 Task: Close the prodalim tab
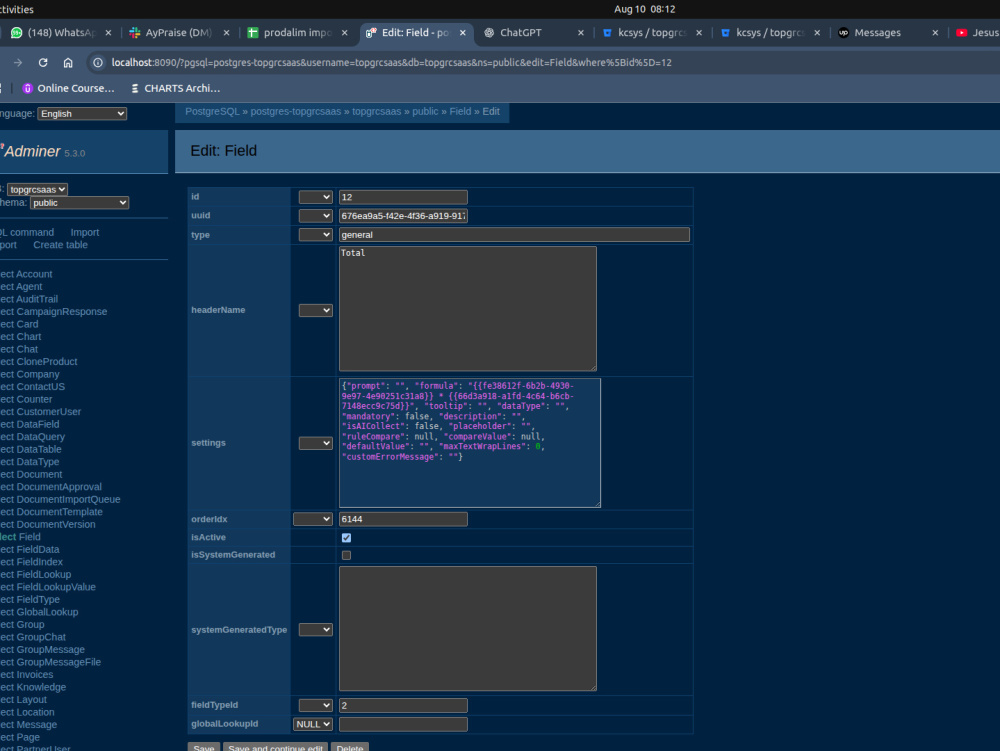(344, 33)
